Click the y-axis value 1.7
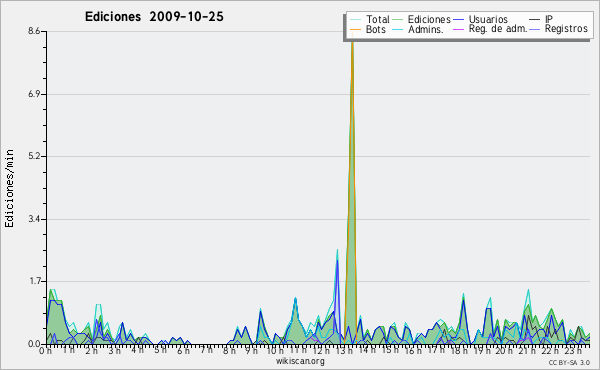Viewport: 600px width, 370px height. tap(34, 281)
